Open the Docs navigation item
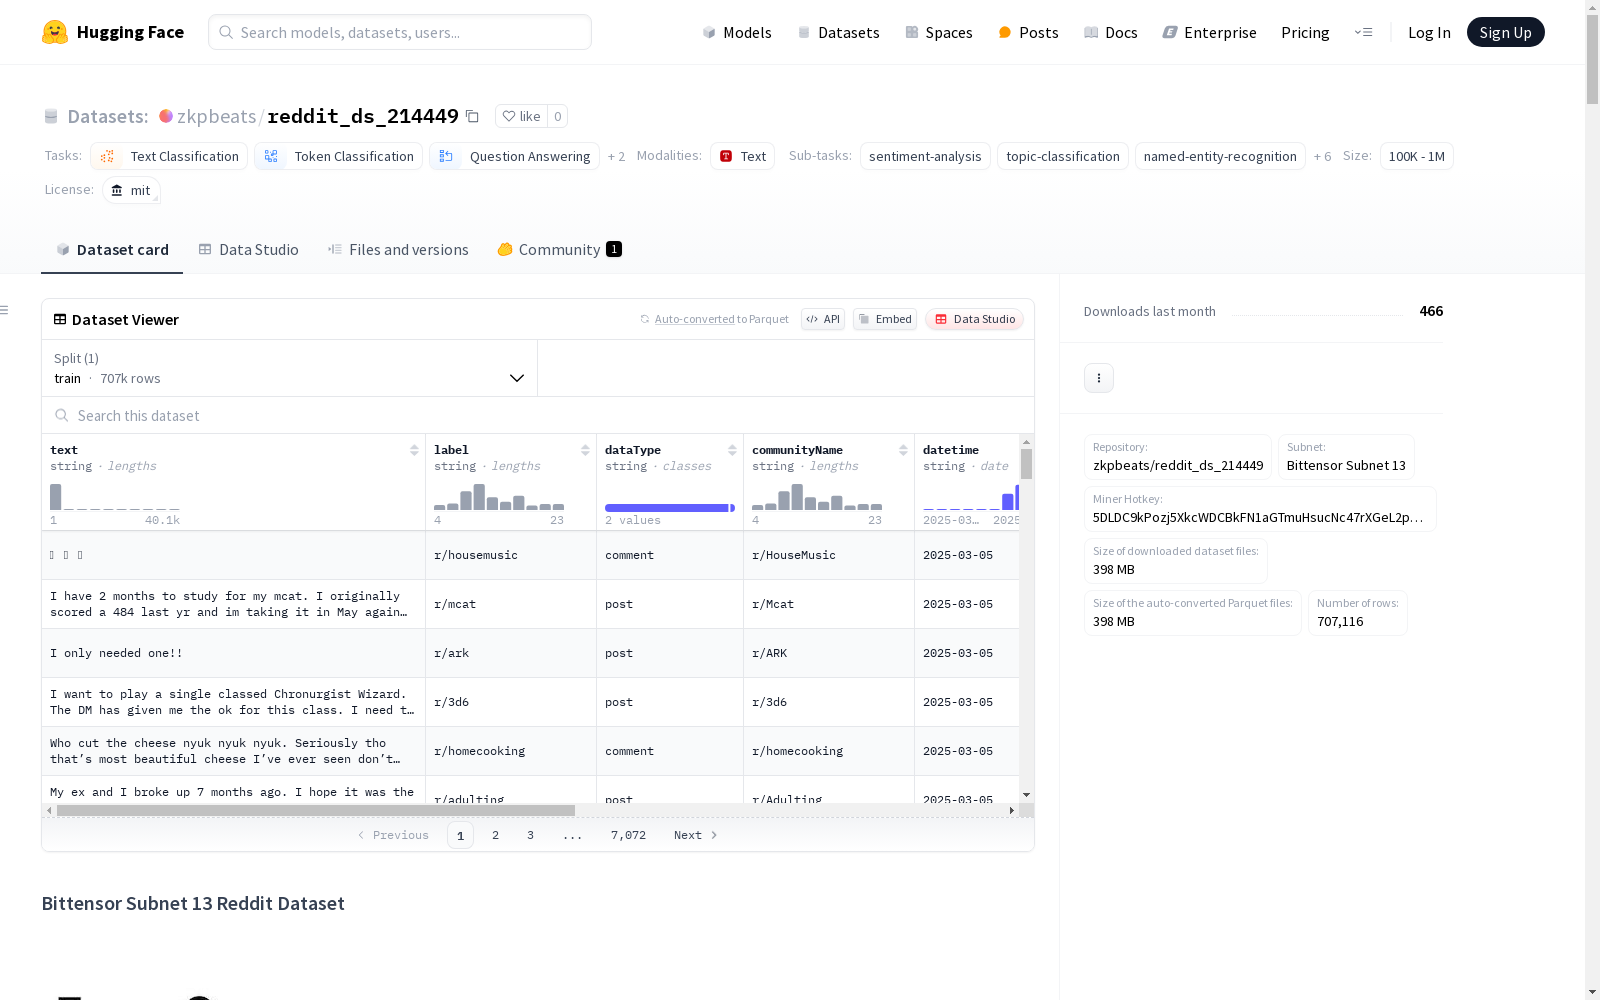1600x1000 pixels. coord(1110,32)
